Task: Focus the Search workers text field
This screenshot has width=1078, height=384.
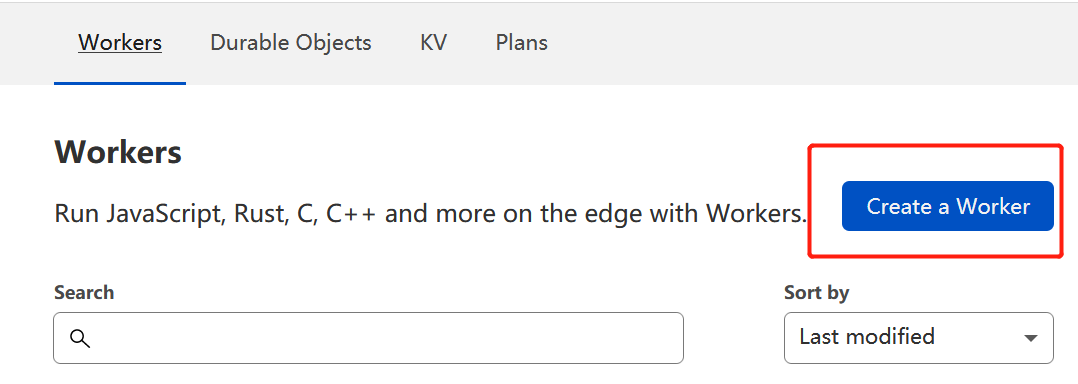Action: (x=368, y=338)
